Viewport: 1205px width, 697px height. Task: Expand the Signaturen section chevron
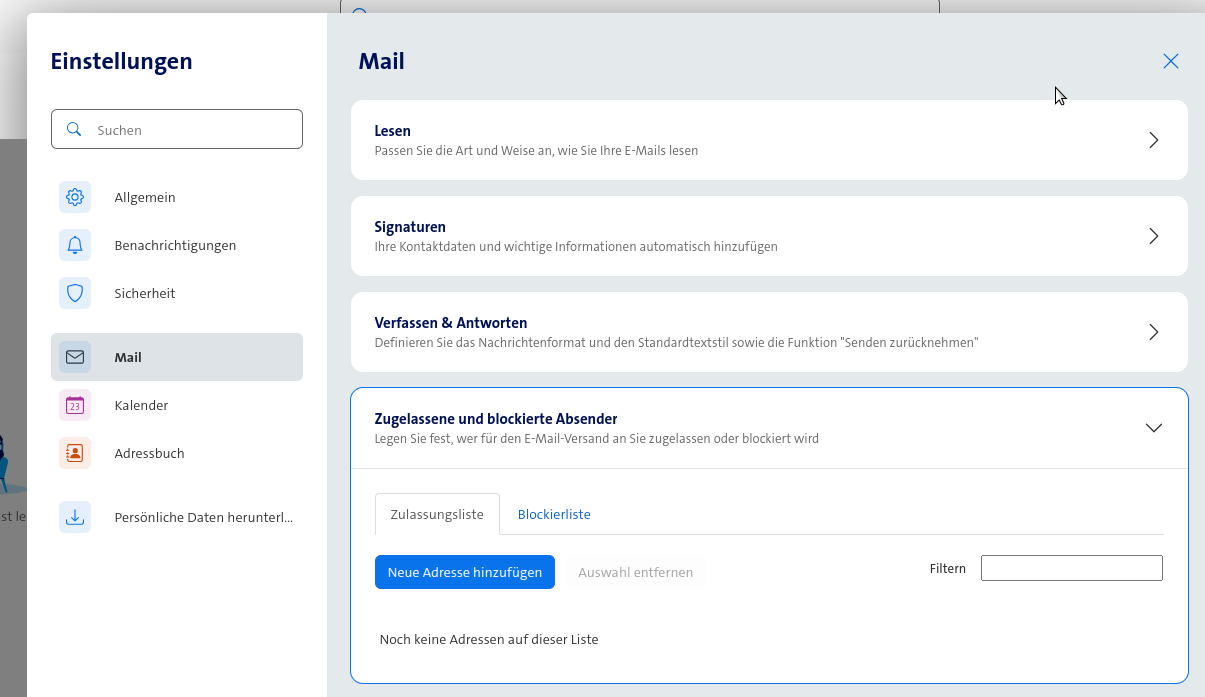pyautogui.click(x=1153, y=236)
